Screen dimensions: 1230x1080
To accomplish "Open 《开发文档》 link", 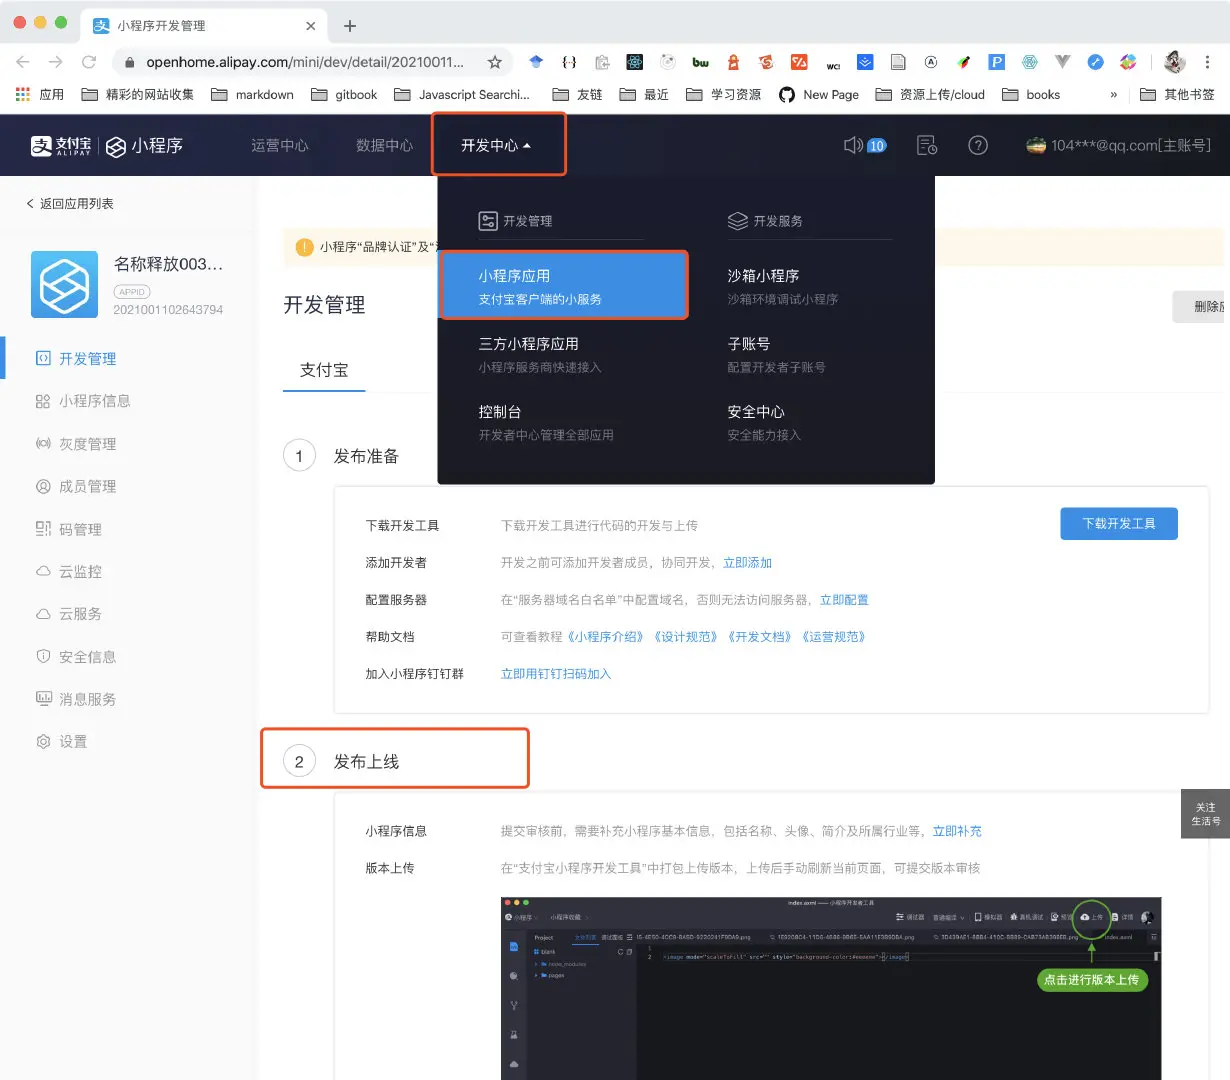I will coord(759,637).
